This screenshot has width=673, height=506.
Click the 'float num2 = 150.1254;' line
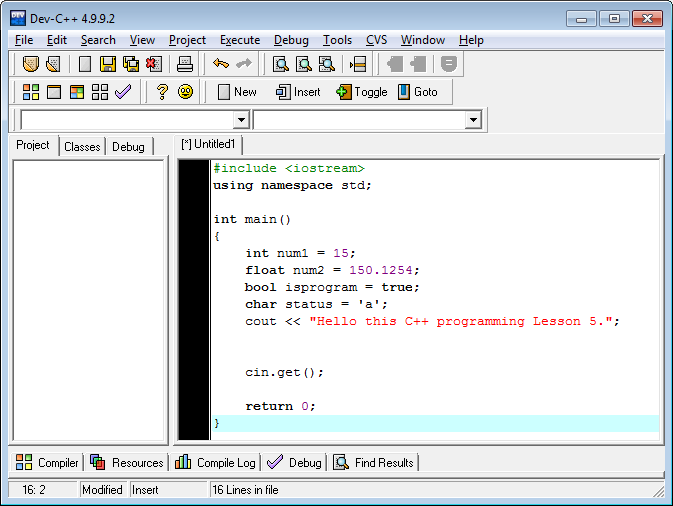tap(332, 270)
